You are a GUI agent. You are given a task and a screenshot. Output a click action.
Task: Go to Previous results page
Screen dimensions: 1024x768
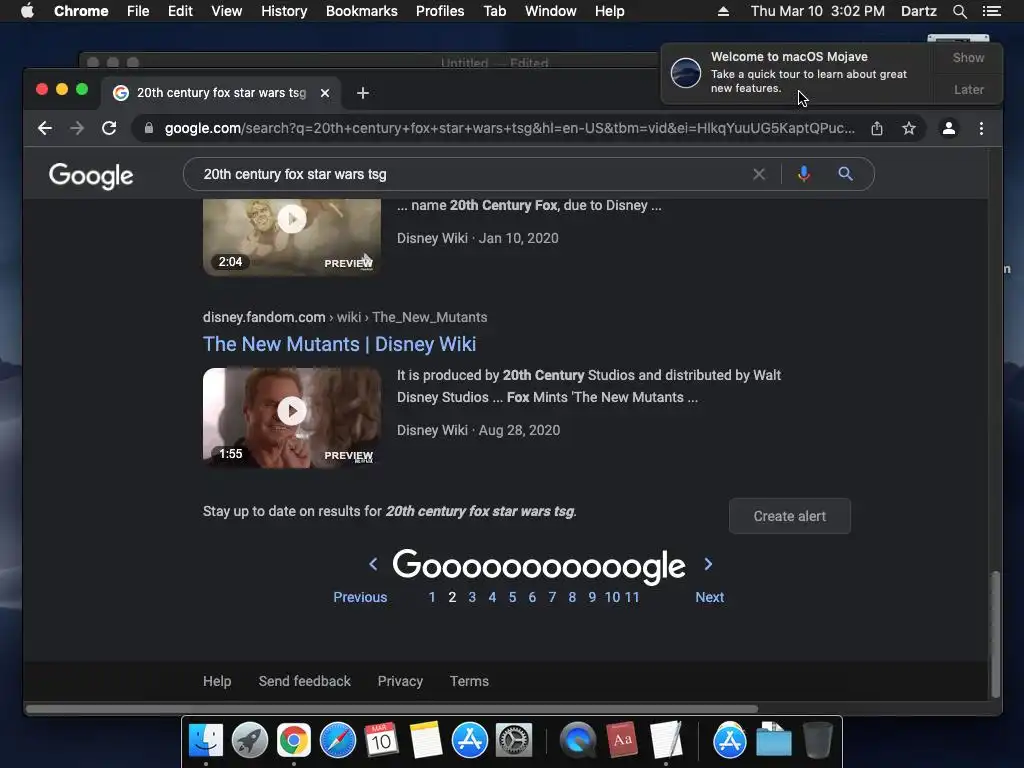point(360,597)
